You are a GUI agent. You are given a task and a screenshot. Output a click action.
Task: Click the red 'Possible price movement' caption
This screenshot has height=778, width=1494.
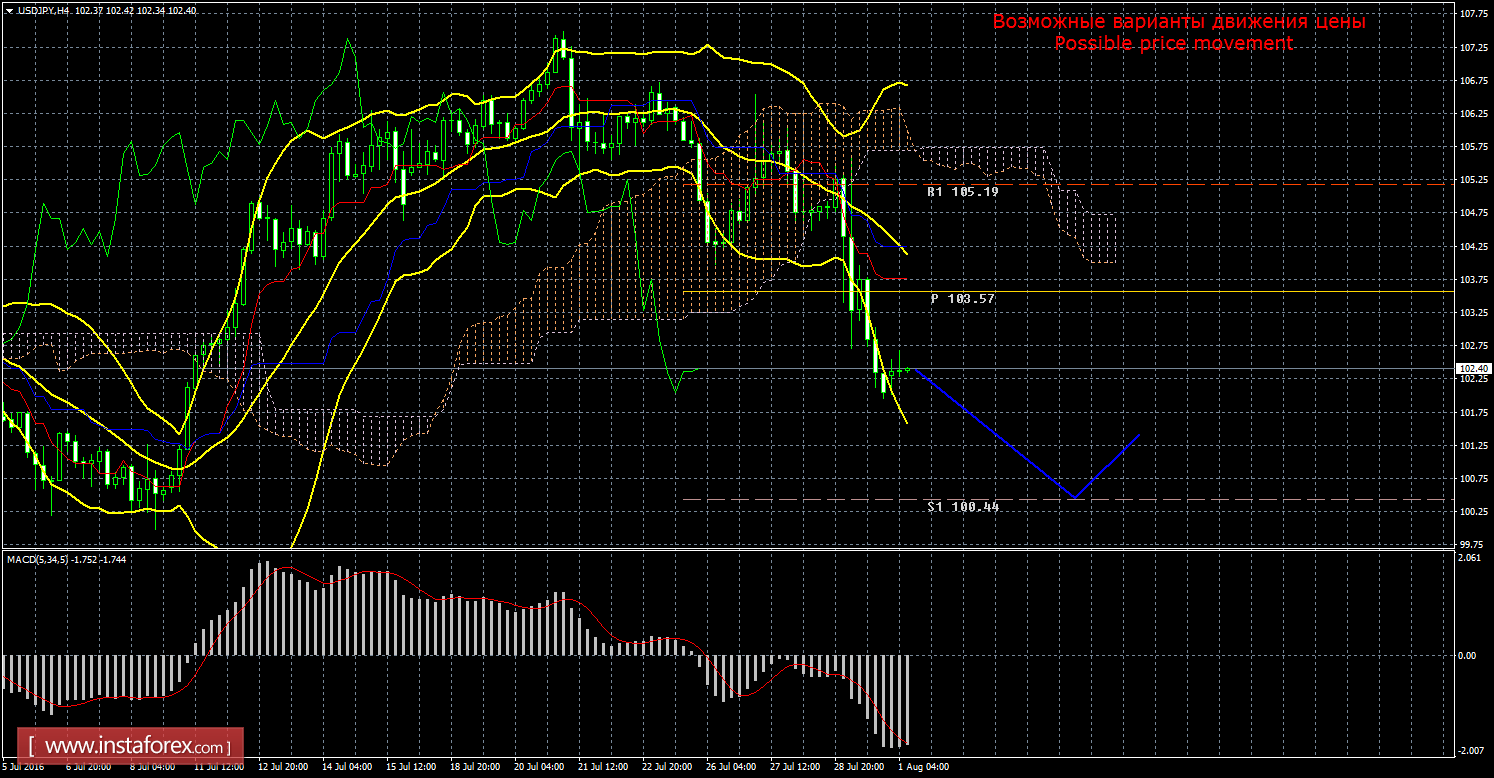(x=1173, y=43)
